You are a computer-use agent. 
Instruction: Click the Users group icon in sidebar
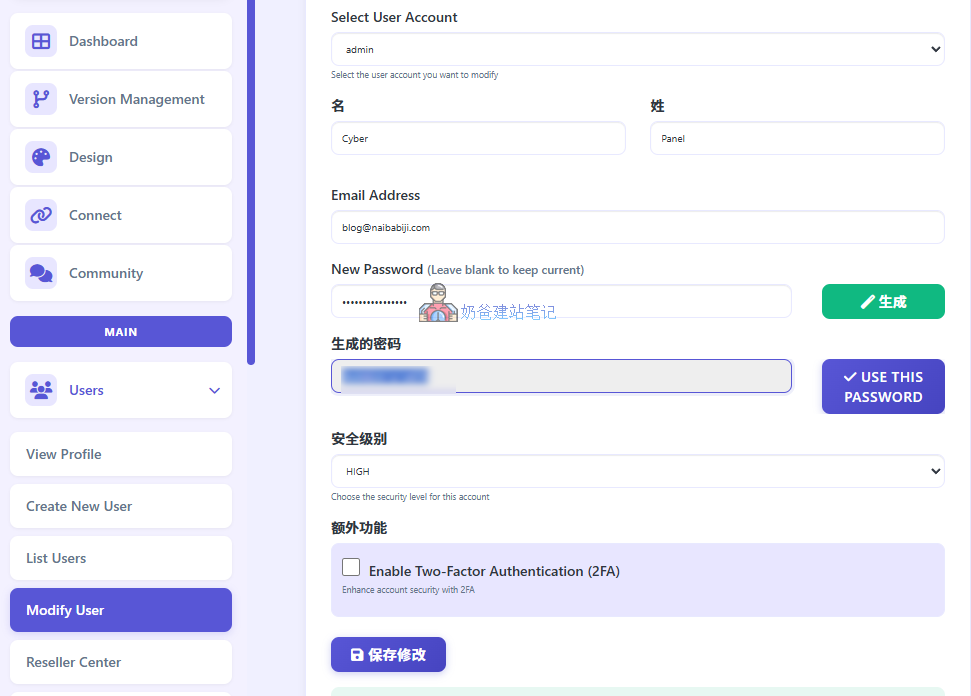coord(40,390)
